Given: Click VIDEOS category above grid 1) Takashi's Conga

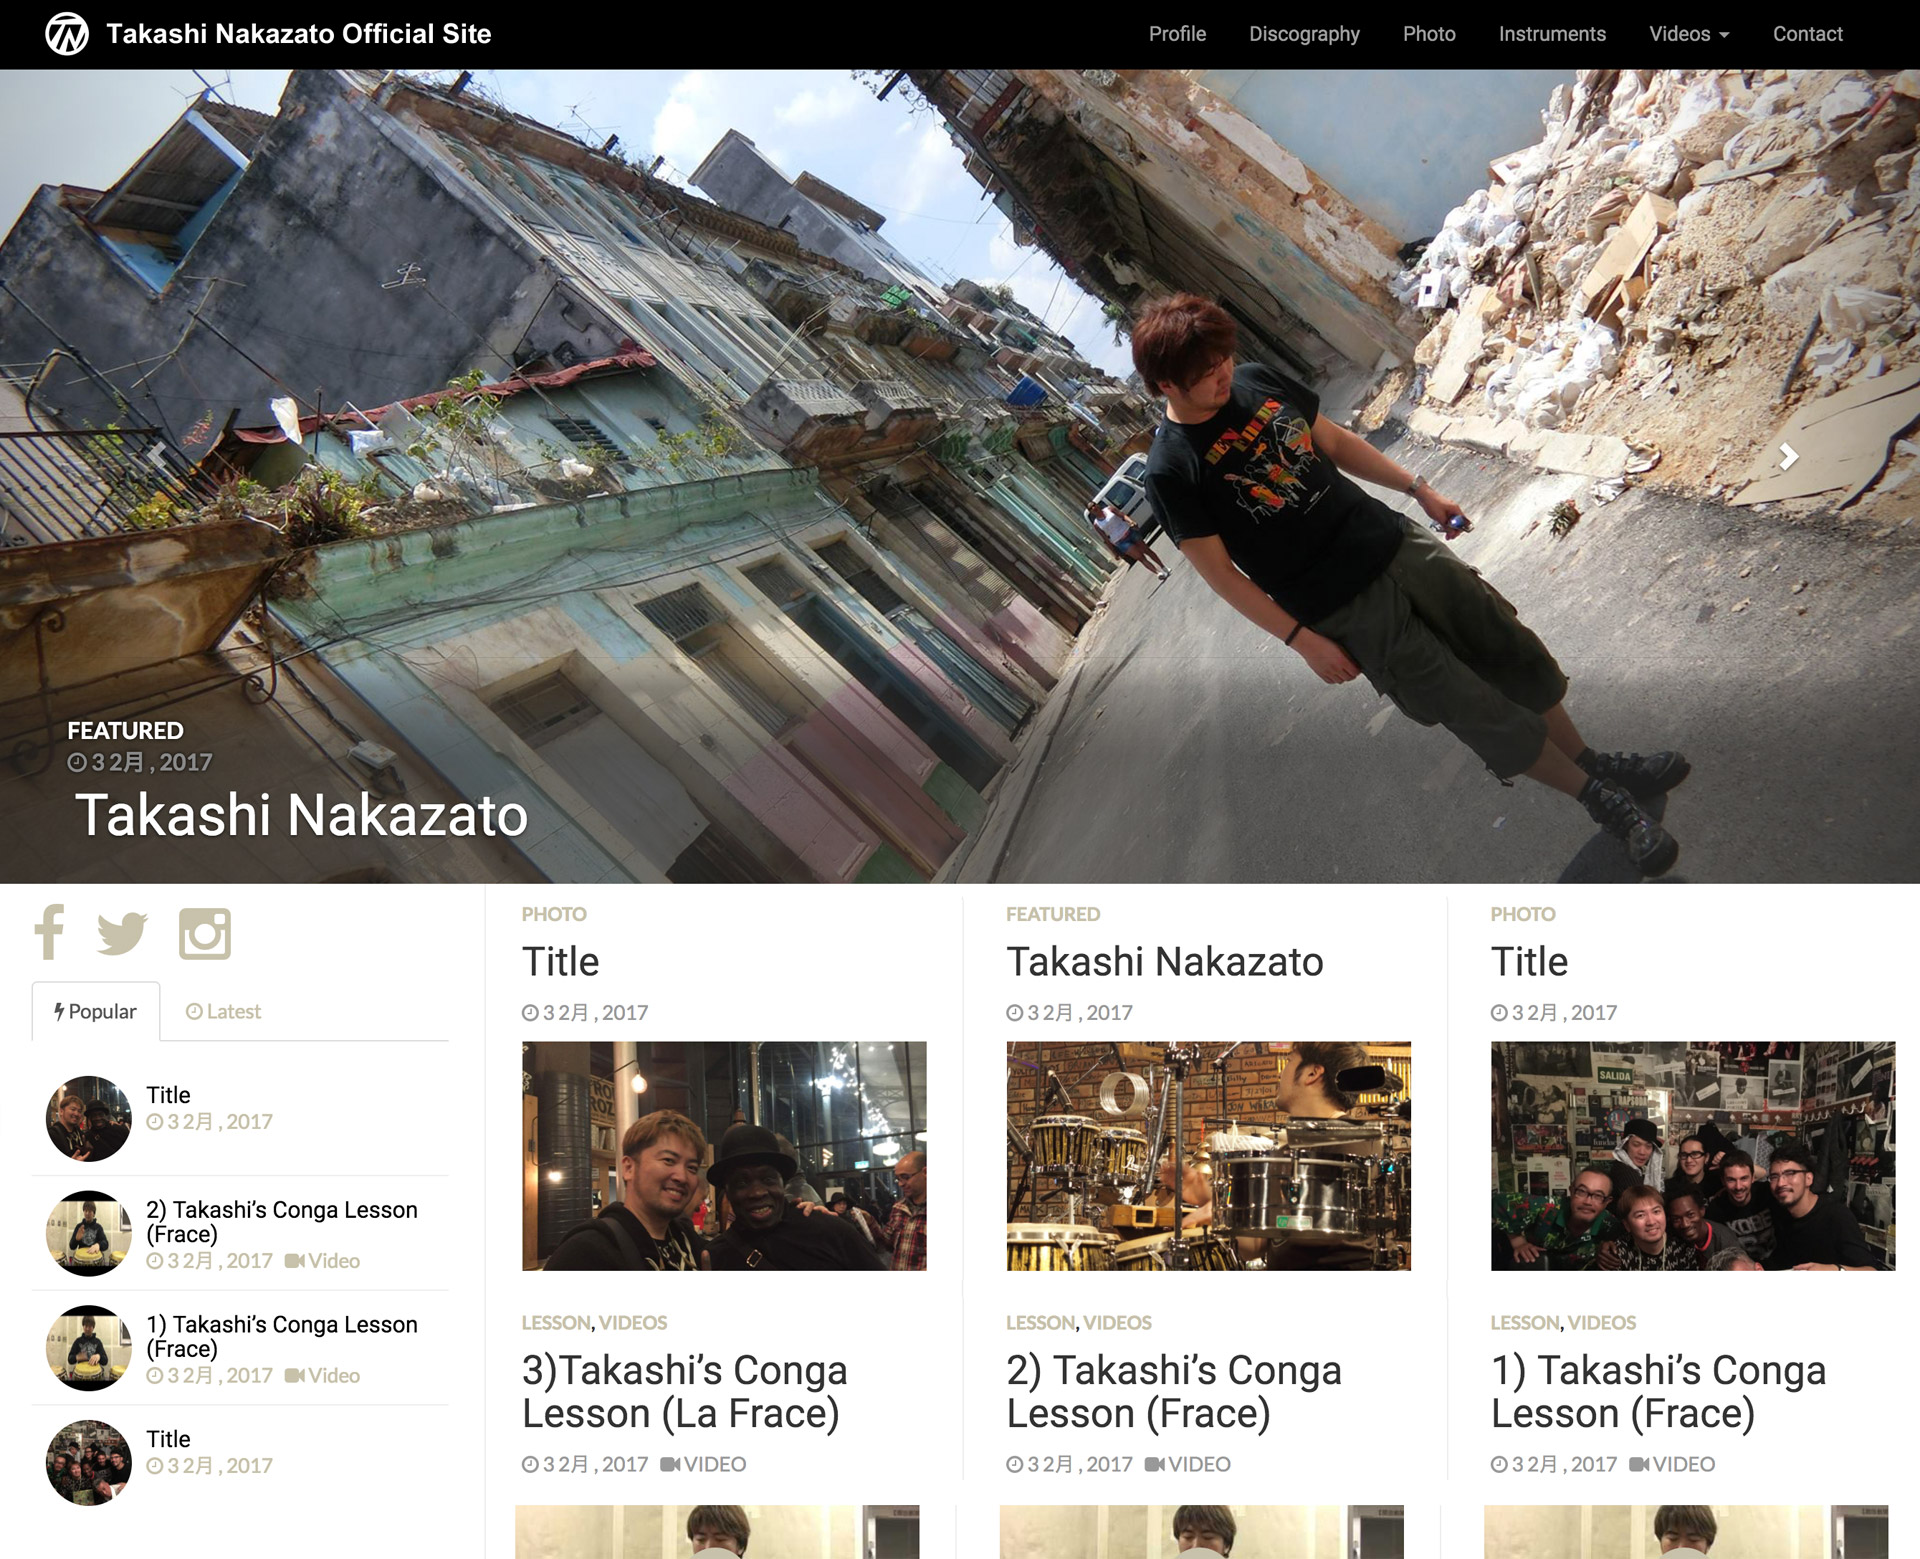Looking at the screenshot, I should point(1602,1323).
